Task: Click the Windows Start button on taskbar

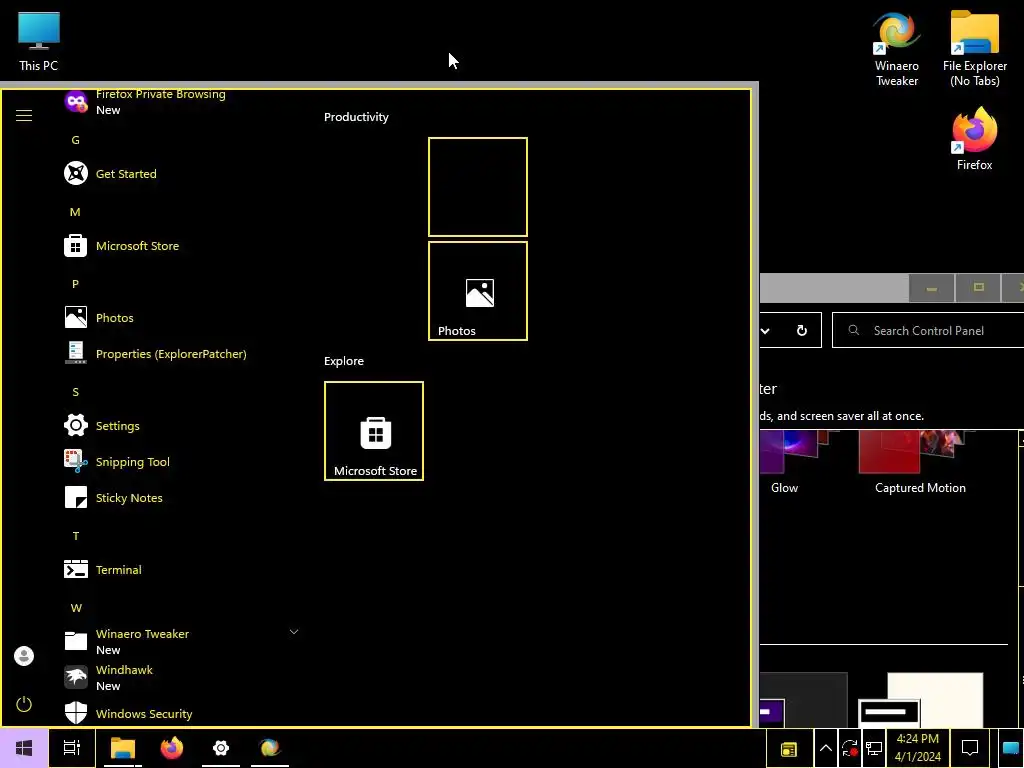Action: pyautogui.click(x=24, y=748)
